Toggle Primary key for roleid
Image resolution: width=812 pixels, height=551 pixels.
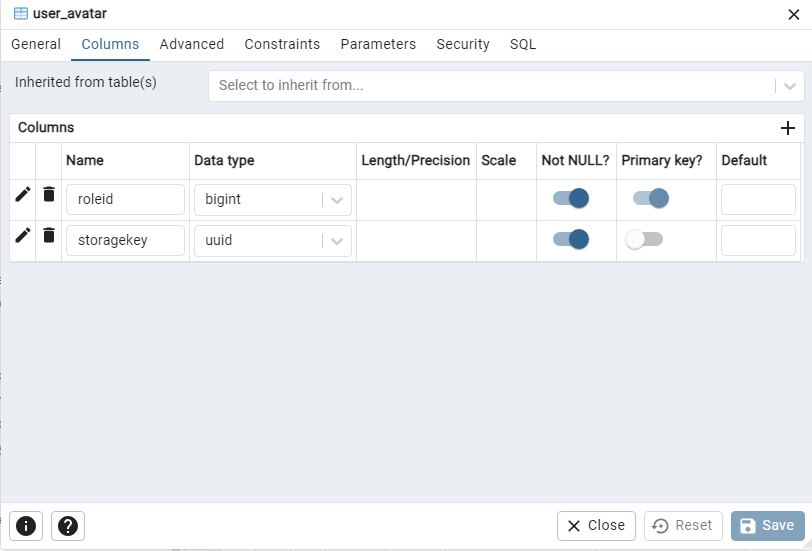point(650,198)
